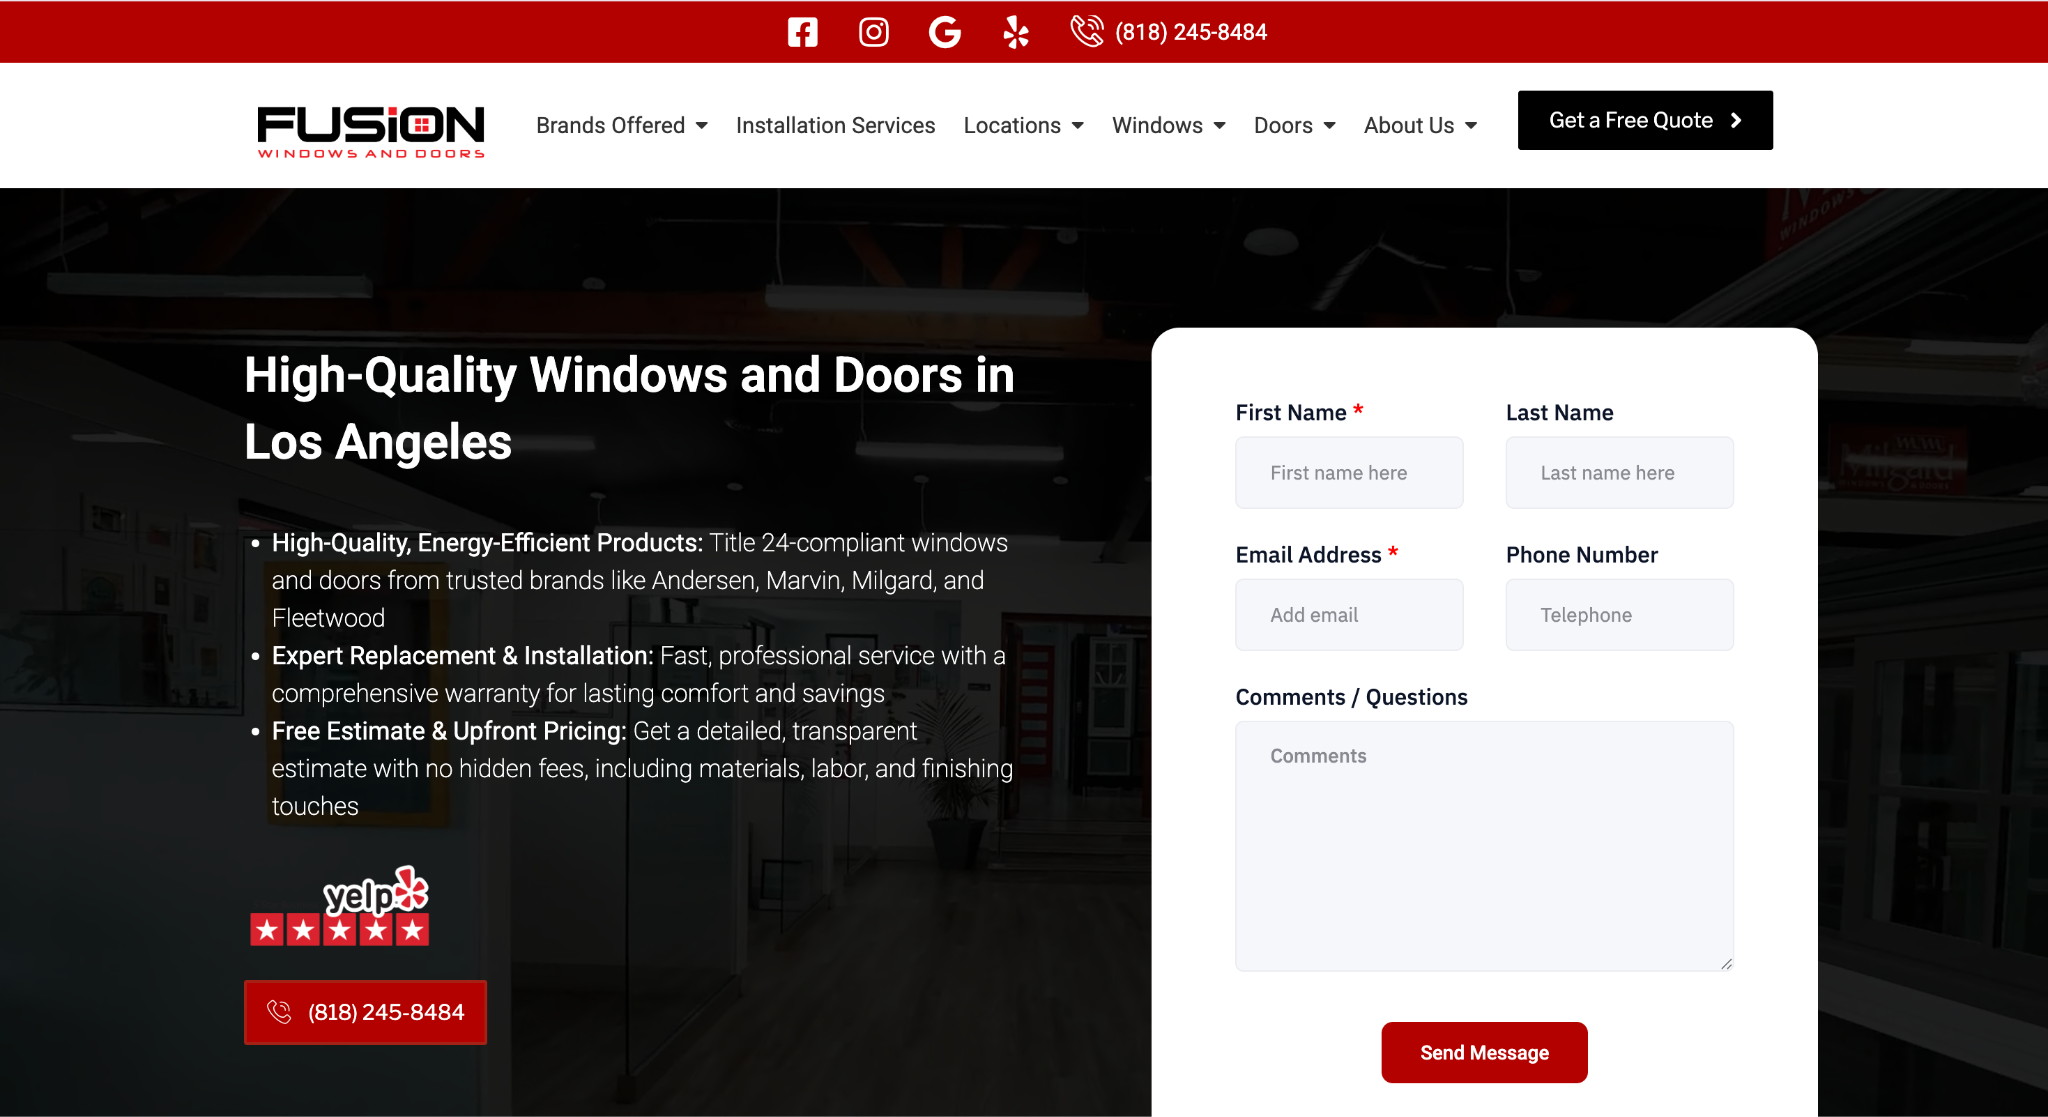Focus the First Name input field
The height and width of the screenshot is (1117, 2048).
[1349, 472]
